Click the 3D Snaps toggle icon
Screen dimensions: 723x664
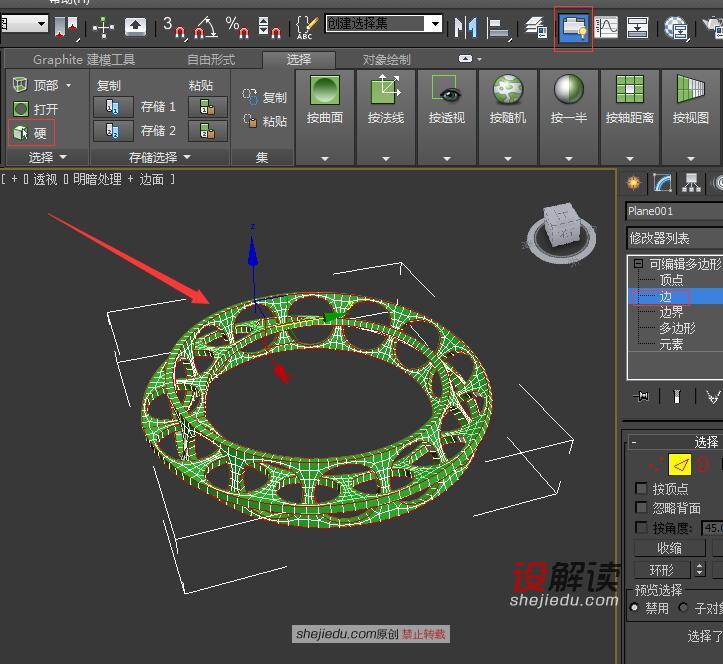tap(174, 27)
